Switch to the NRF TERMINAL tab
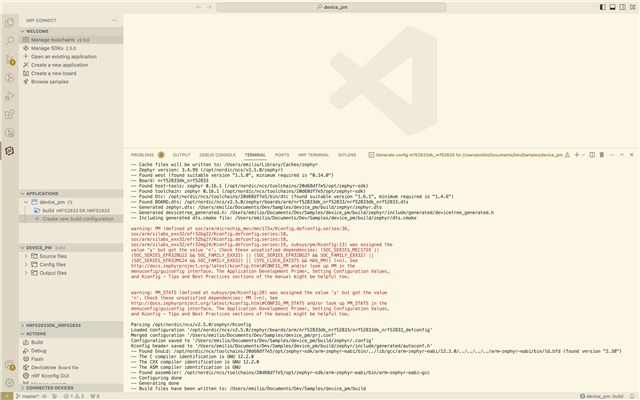 (313, 155)
